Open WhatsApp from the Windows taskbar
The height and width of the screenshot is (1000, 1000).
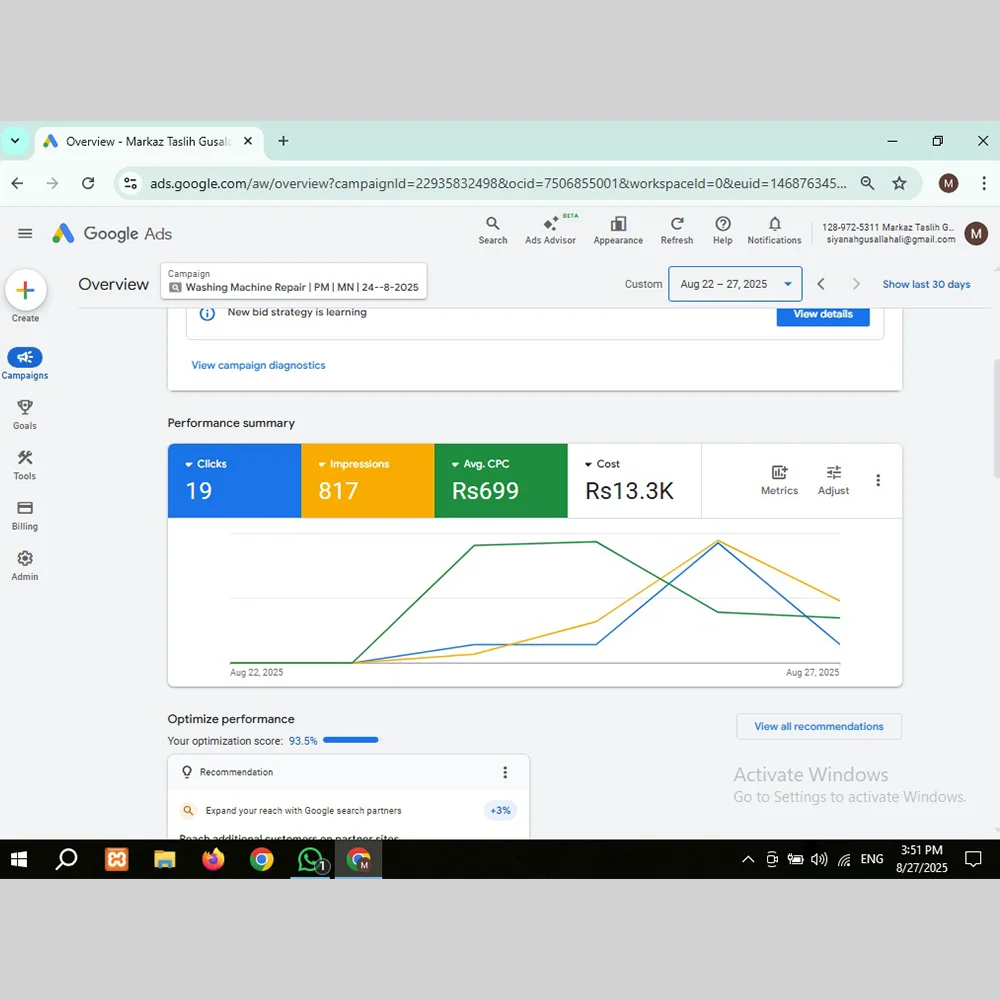pyautogui.click(x=311, y=859)
